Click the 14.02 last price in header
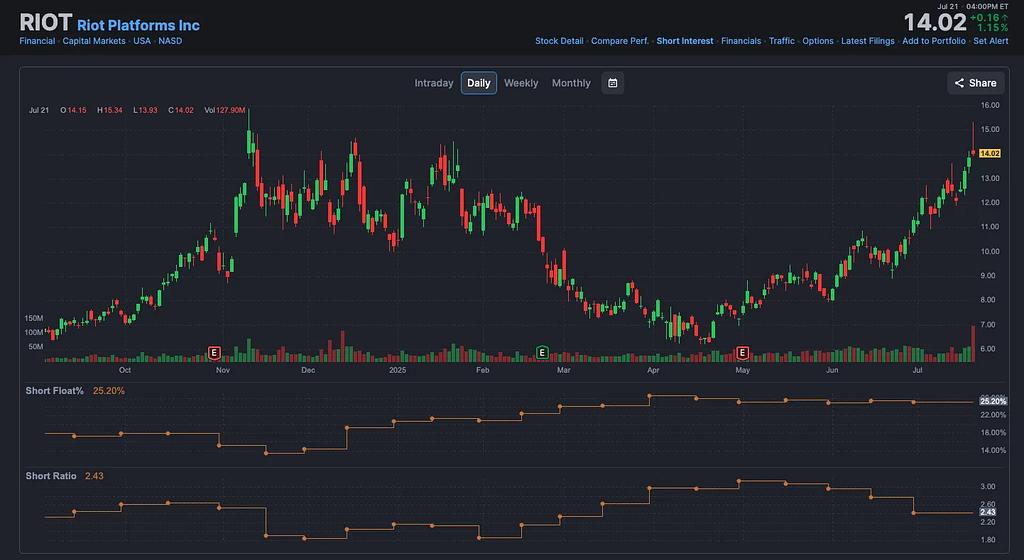 tap(935, 23)
